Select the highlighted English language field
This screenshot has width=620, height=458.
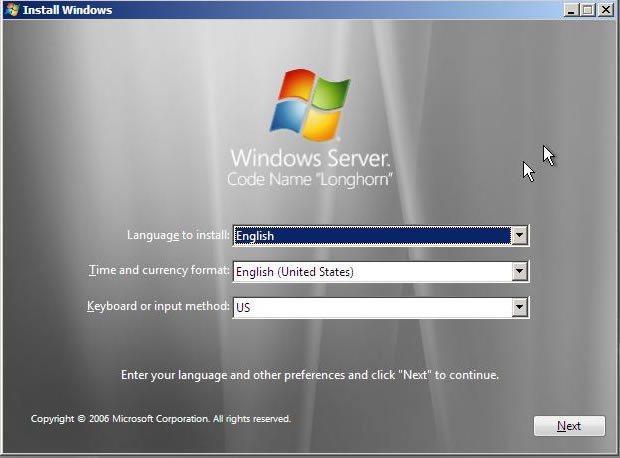370,236
